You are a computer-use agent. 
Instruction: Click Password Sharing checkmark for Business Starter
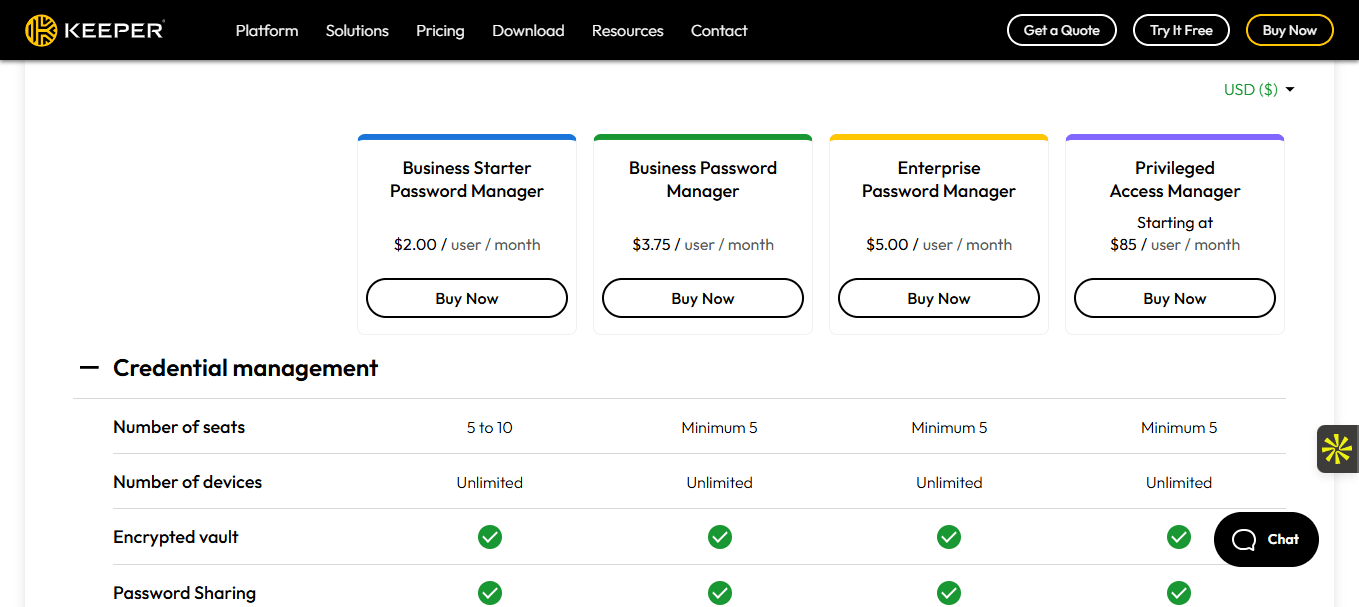point(489,593)
